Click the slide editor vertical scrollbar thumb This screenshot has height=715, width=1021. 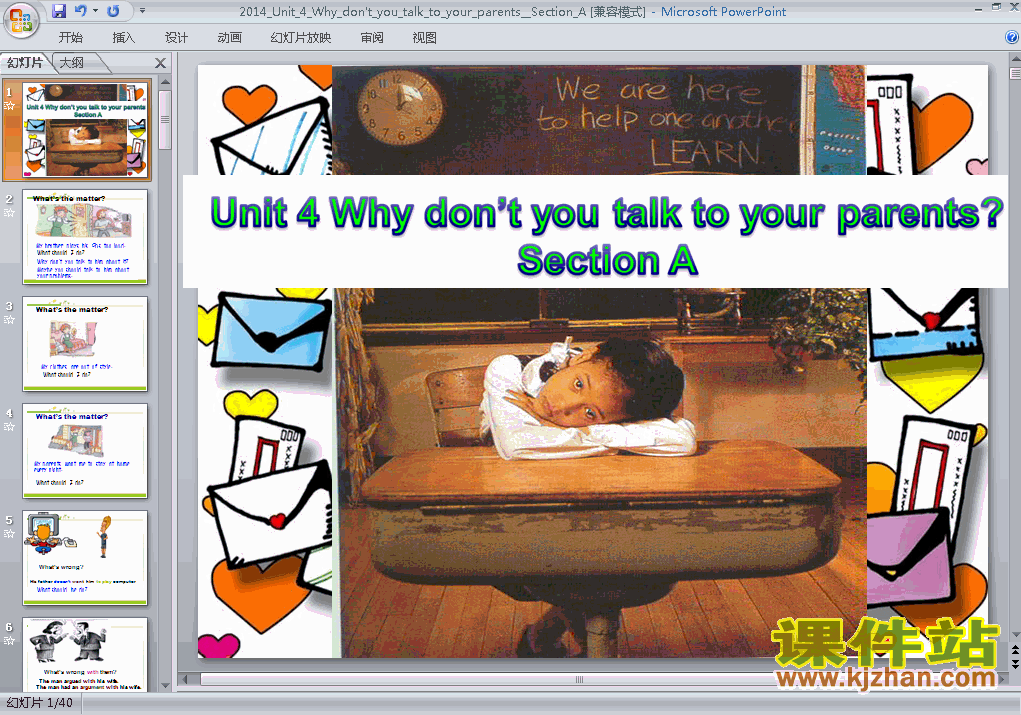1015,74
